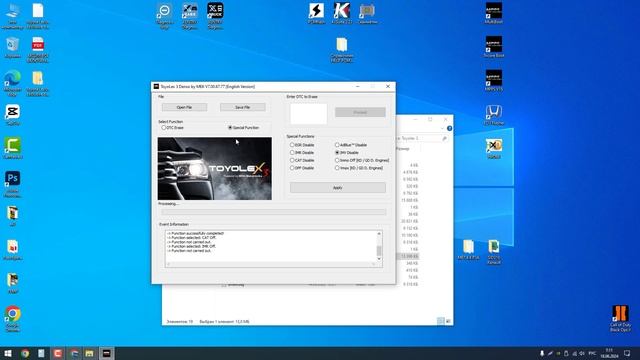Open Google Chrome desktop shortcut
The image size is (640, 360).
pyautogui.click(x=12, y=318)
